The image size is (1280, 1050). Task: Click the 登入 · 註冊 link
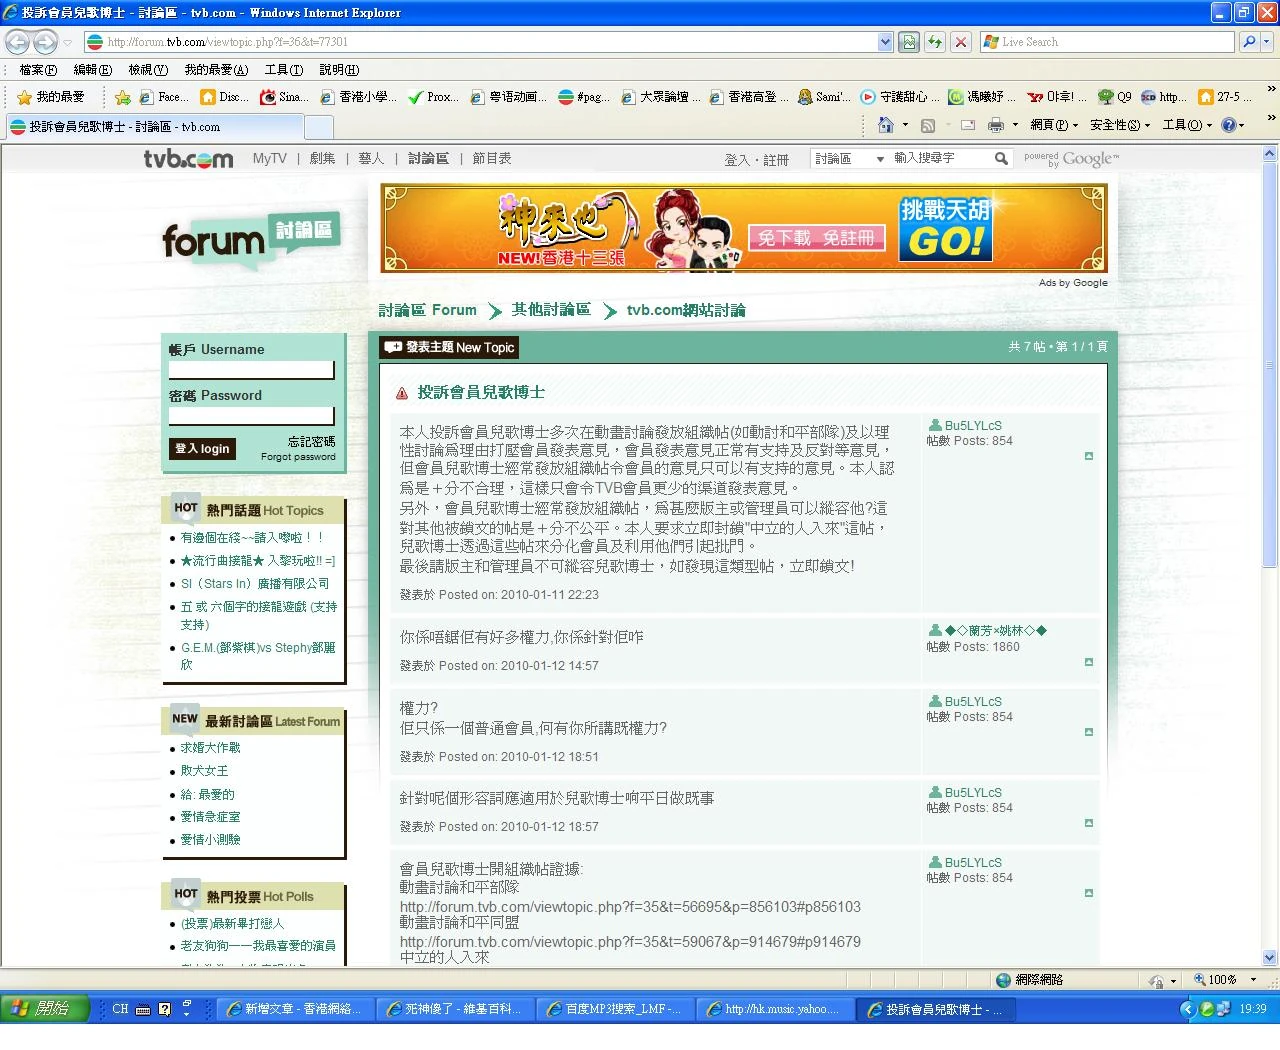(x=756, y=160)
